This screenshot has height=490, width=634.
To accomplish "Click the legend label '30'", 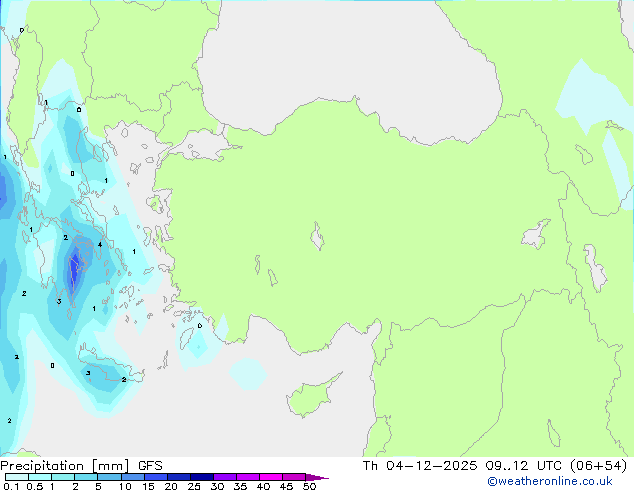I will (217, 486).
